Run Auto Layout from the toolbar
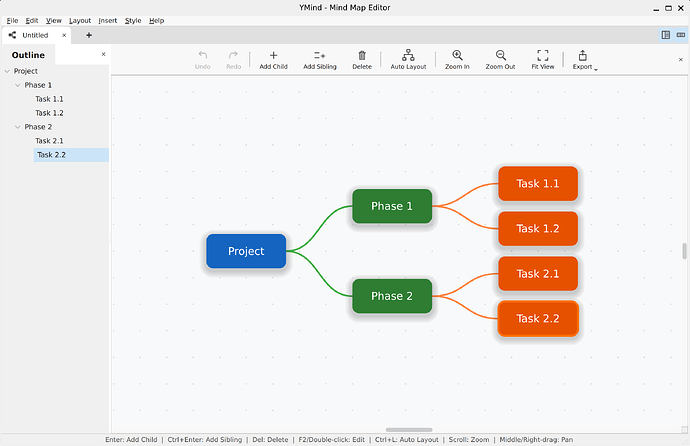The width and height of the screenshot is (690, 446). (x=408, y=60)
